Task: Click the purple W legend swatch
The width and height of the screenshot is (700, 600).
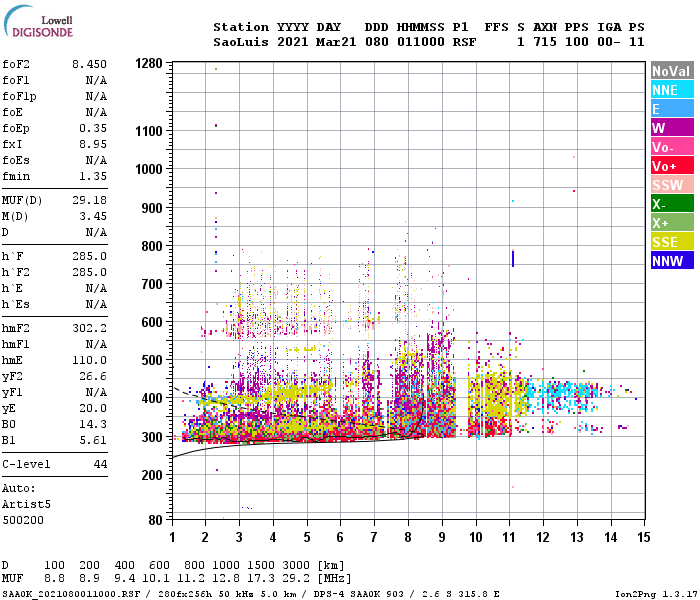Action: [x=672, y=128]
